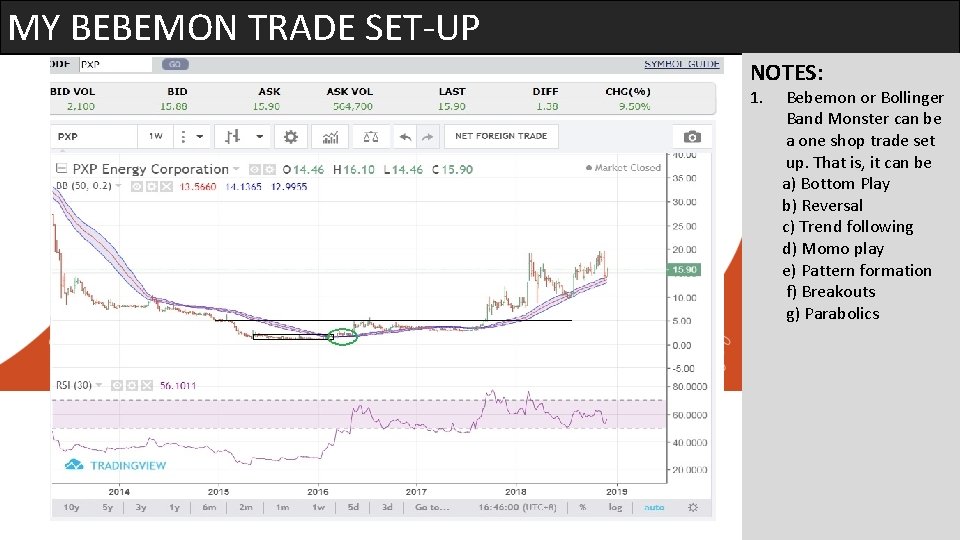Toggle percent scale with % button
This screenshot has height=540, width=960.
coord(582,508)
